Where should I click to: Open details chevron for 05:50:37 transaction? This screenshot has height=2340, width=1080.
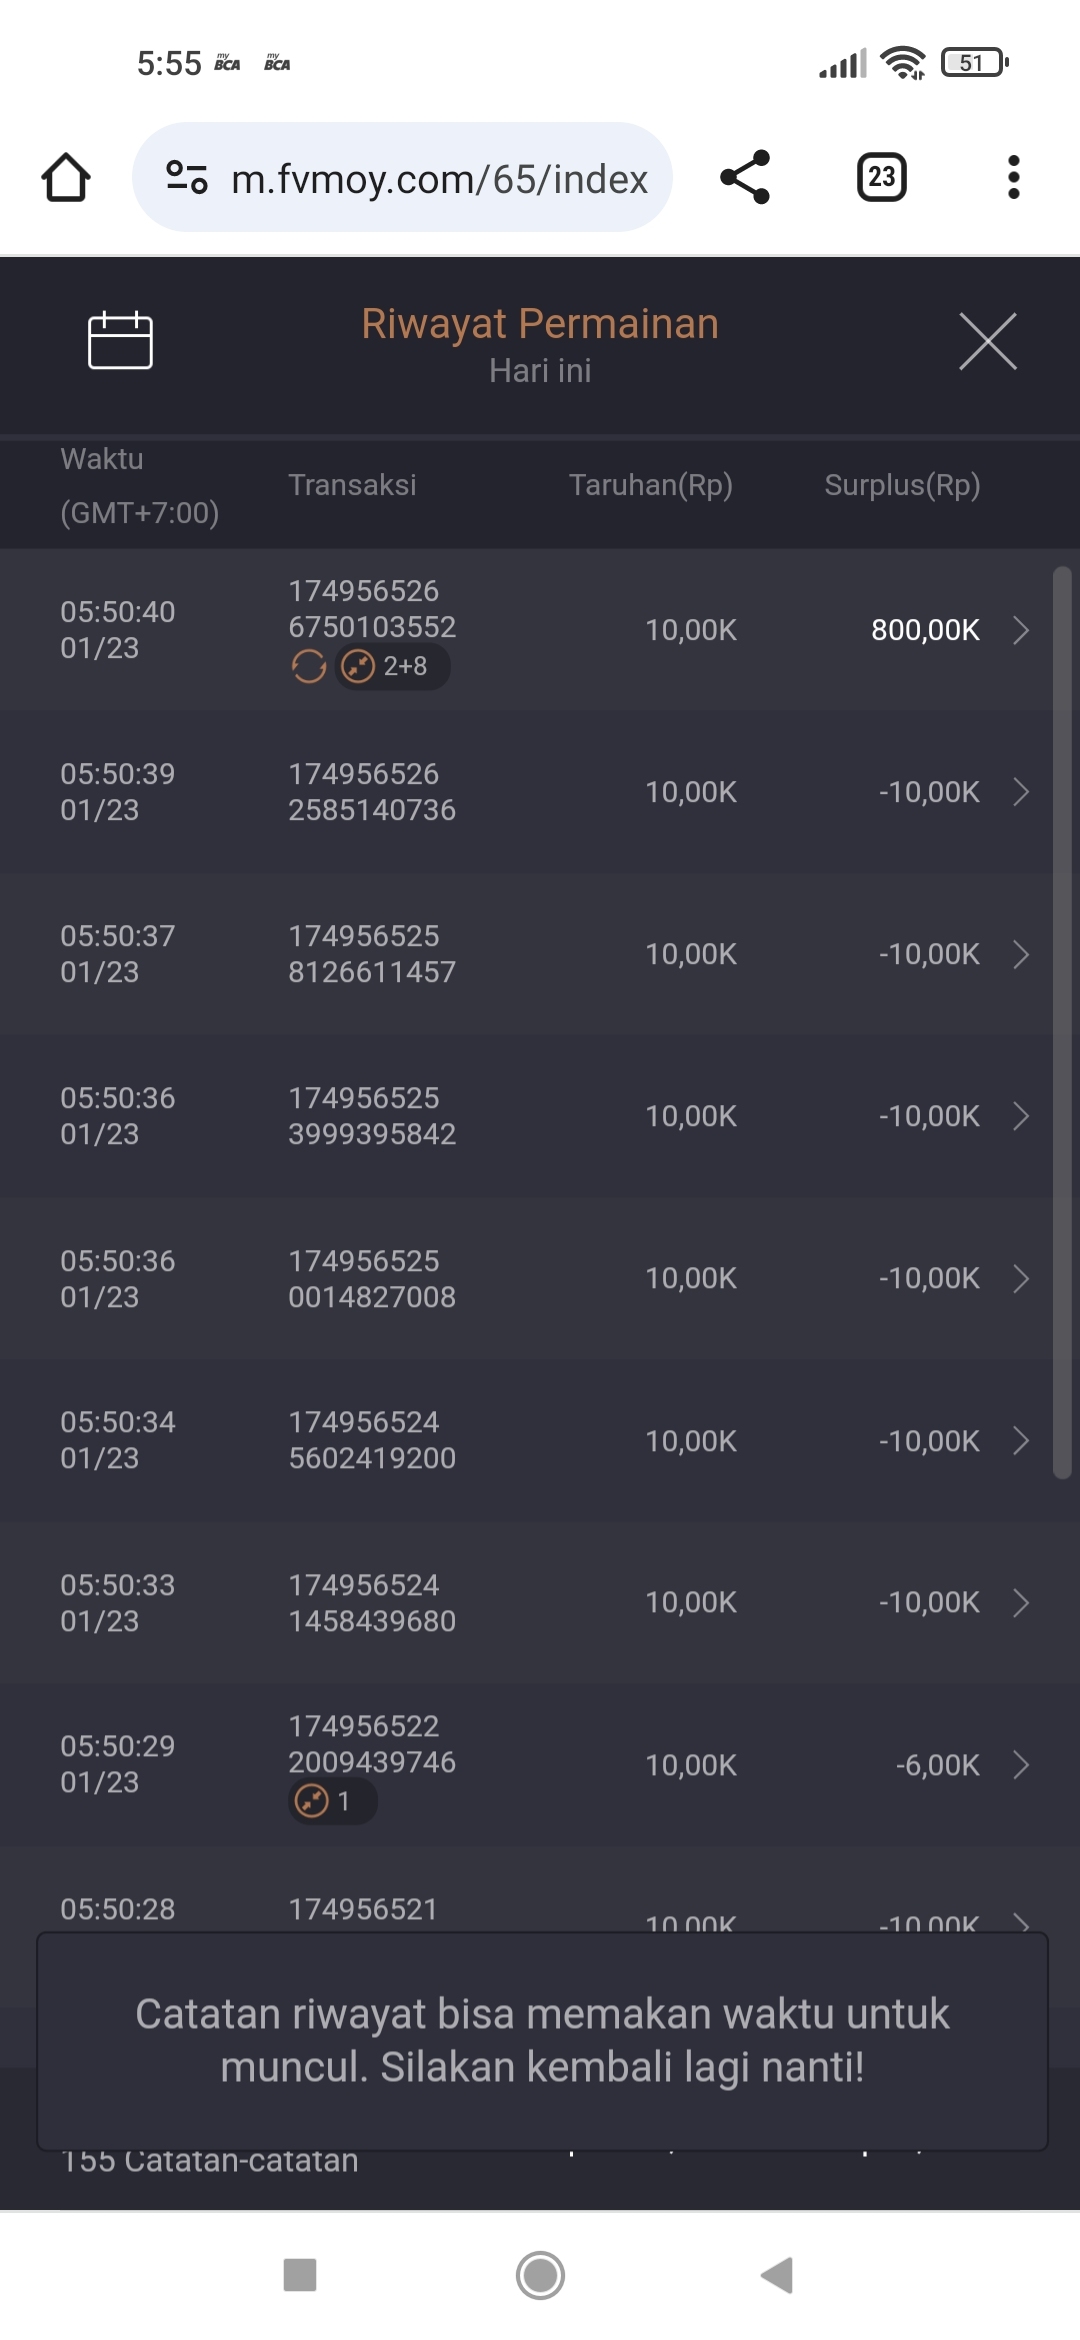point(1020,954)
